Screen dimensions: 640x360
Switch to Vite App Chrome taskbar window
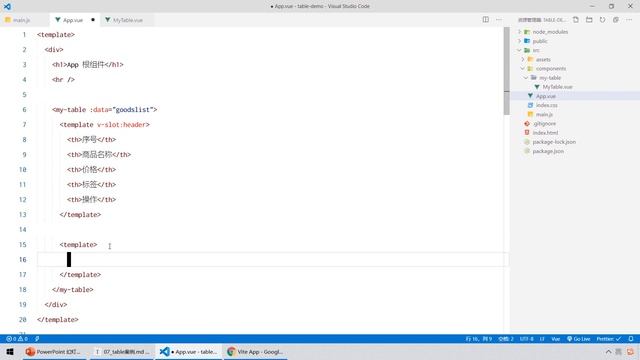tap(255, 351)
